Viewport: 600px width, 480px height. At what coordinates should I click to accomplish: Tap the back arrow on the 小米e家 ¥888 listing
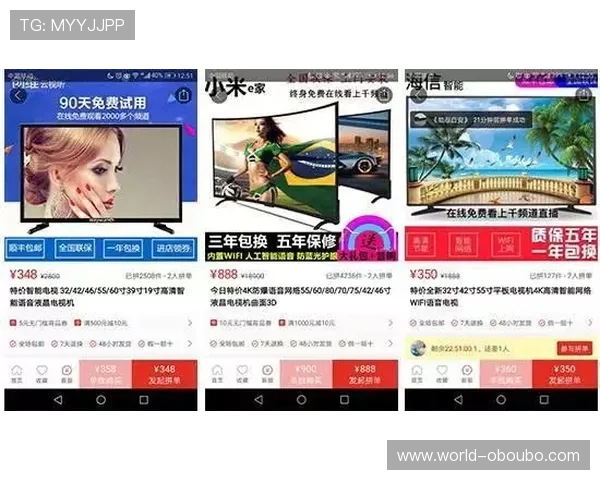pyautogui.click(x=219, y=96)
